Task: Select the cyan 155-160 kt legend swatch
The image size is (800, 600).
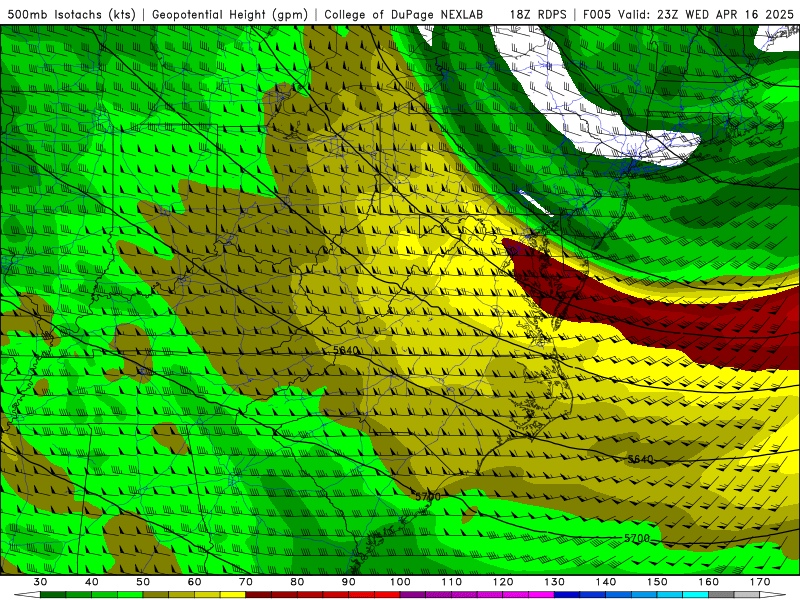Action: click(x=696, y=595)
